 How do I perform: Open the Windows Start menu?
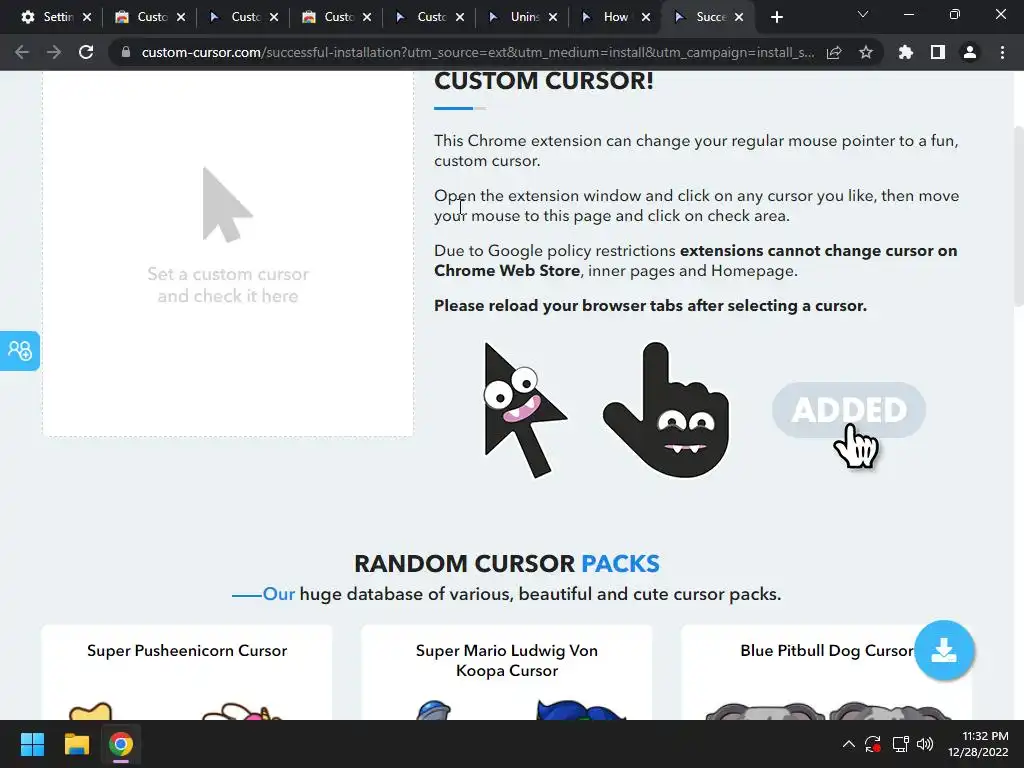(32, 744)
